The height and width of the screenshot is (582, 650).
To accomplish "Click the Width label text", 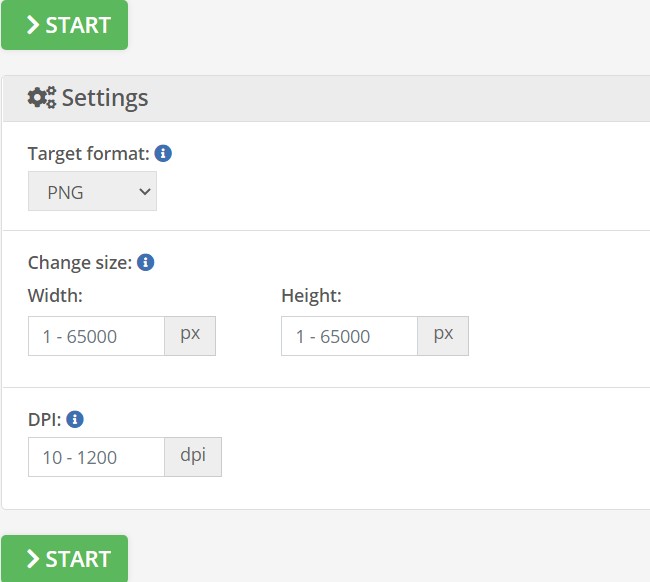I will [55, 296].
